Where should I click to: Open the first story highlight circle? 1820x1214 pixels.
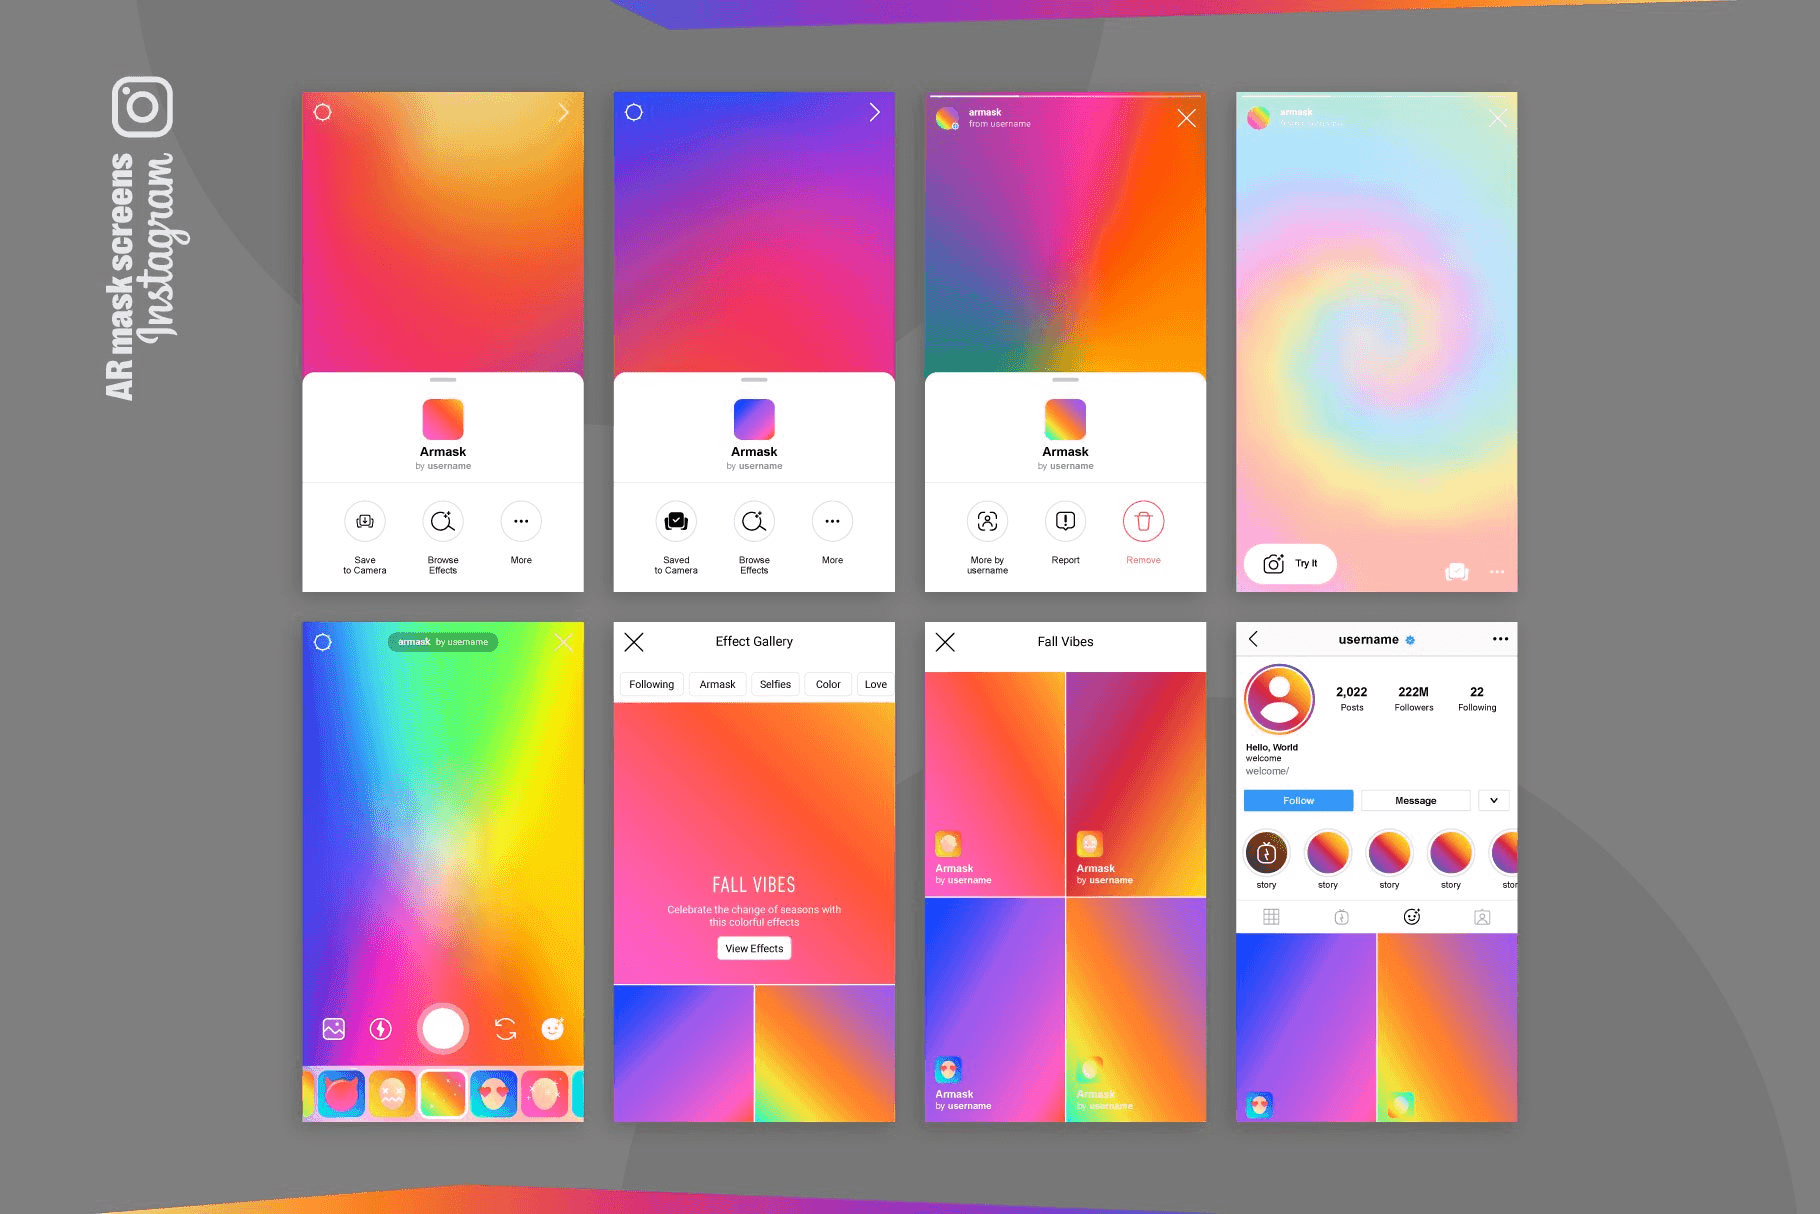(1266, 854)
